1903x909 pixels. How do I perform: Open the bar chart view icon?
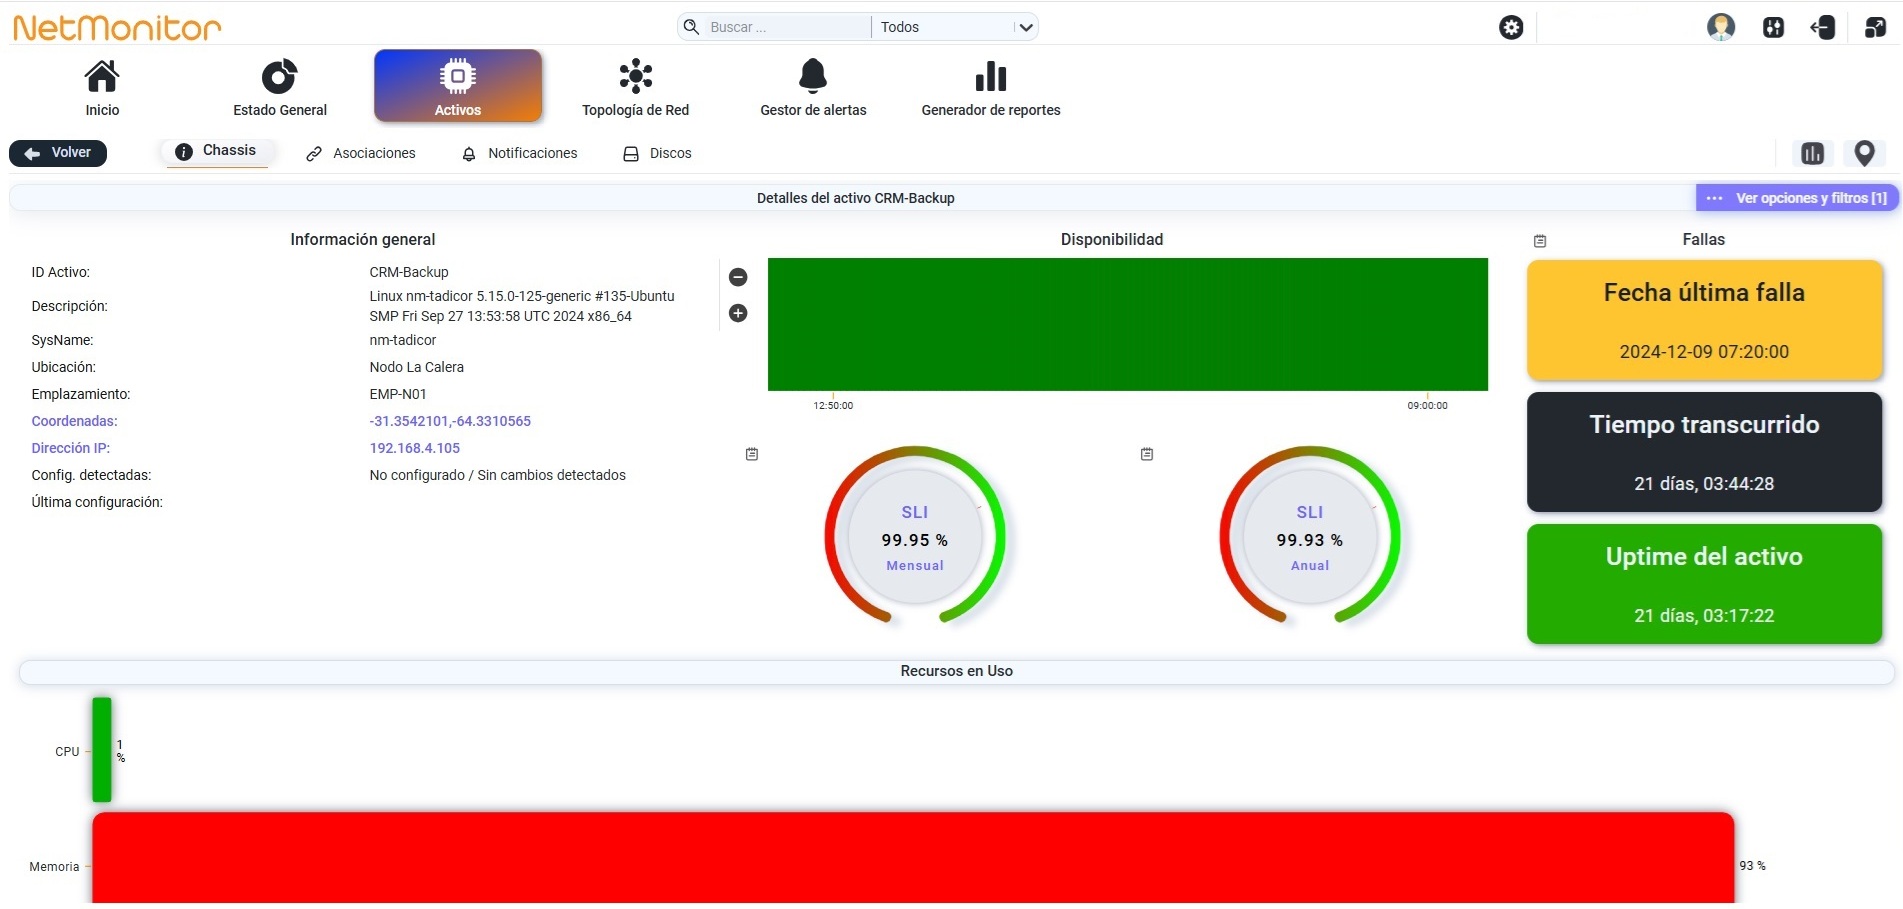click(1812, 153)
